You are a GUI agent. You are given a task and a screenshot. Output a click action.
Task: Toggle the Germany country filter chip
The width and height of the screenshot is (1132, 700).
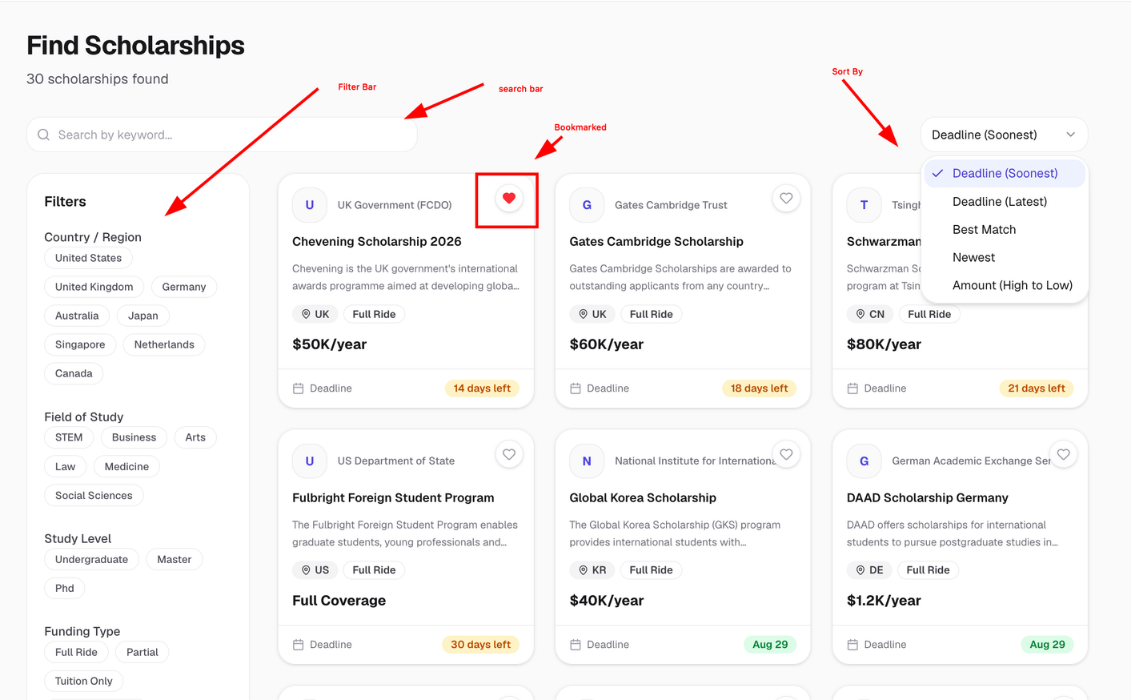(x=184, y=287)
